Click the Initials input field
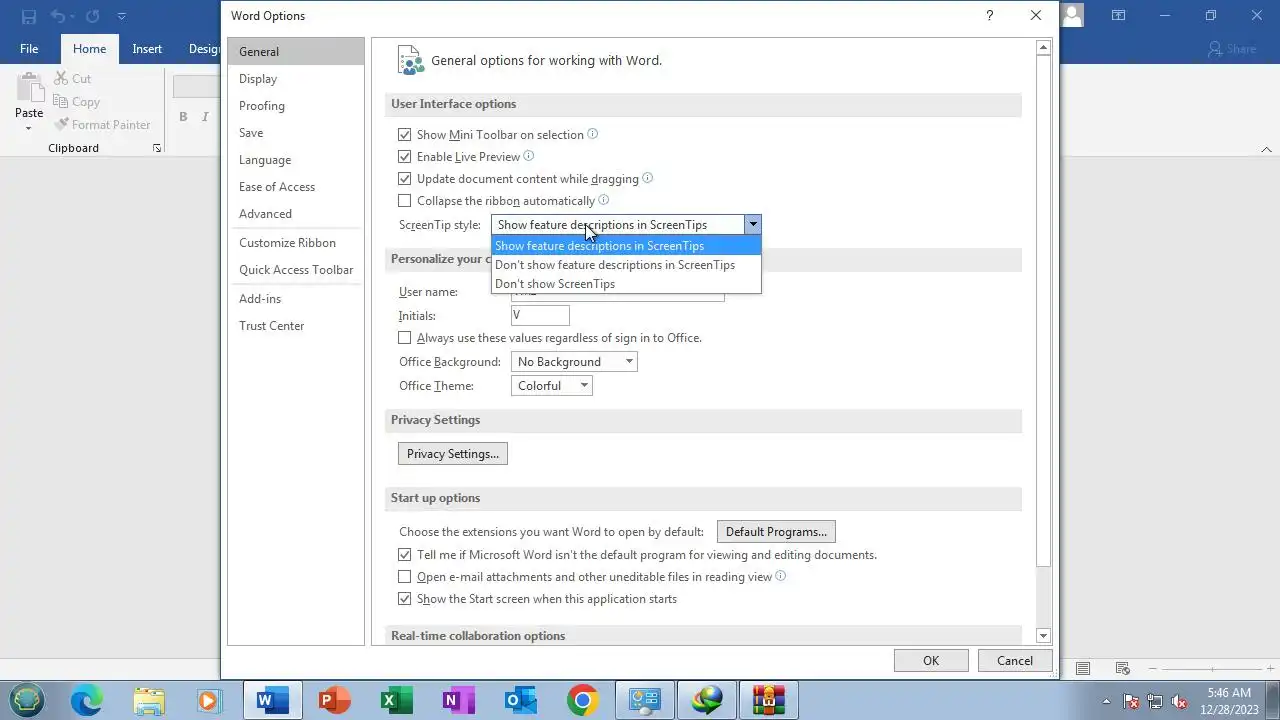The height and width of the screenshot is (720, 1280). pos(540,315)
